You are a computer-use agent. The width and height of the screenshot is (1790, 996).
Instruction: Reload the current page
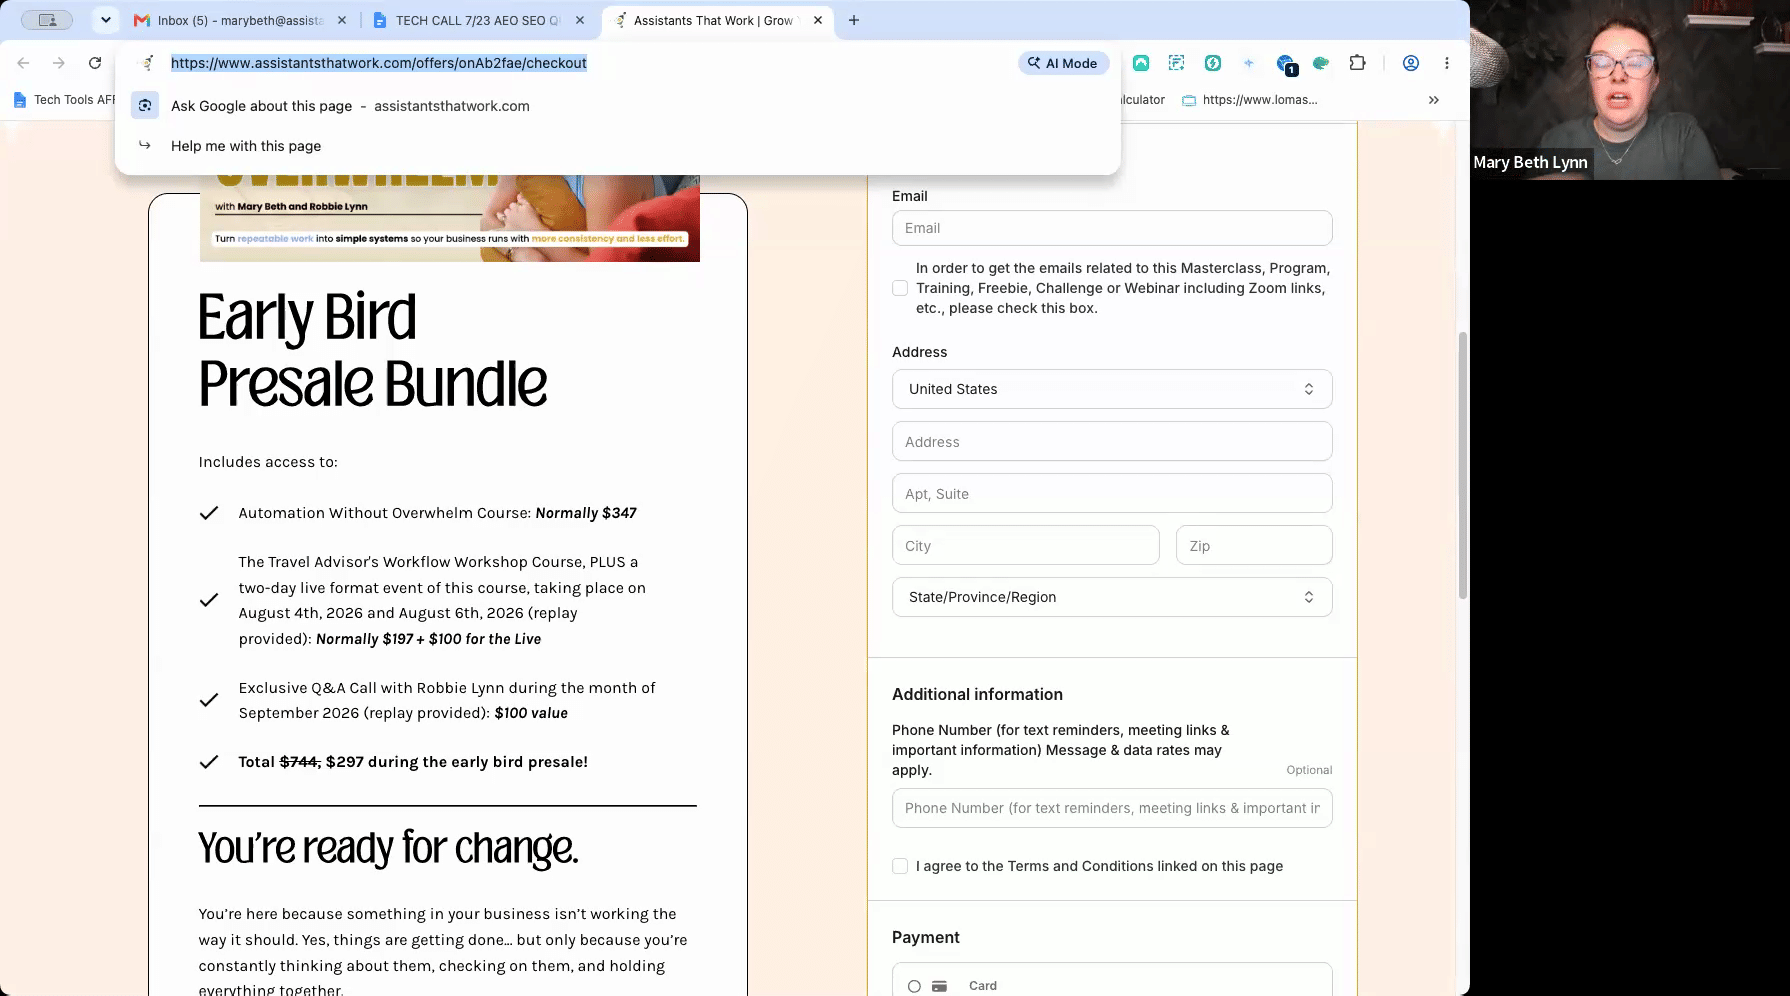pyautogui.click(x=95, y=63)
